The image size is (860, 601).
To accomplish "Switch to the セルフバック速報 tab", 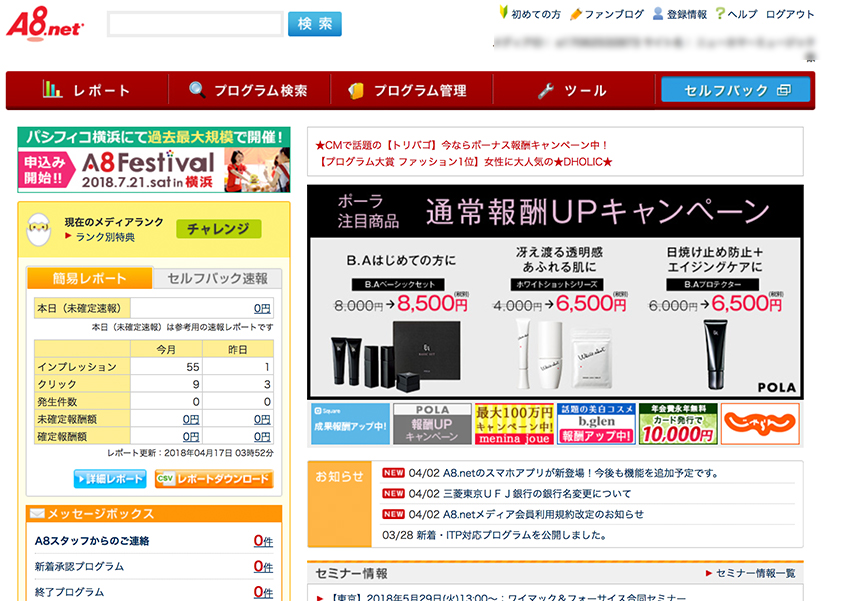I will coord(217,279).
